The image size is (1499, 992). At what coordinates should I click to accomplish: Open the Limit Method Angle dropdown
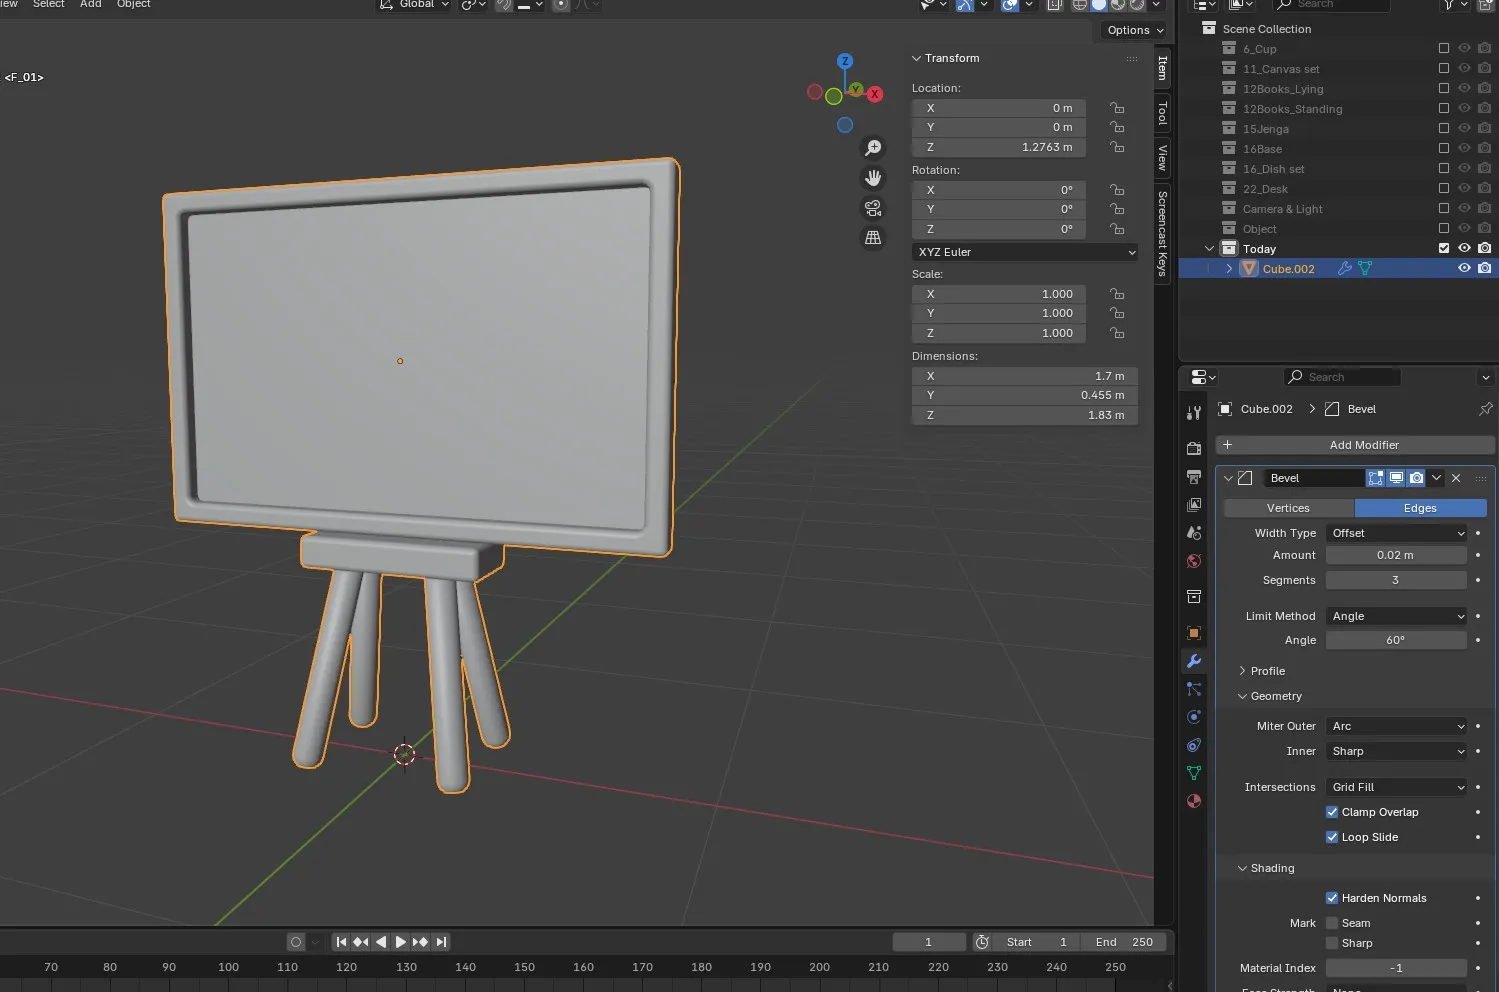[x=1396, y=616]
